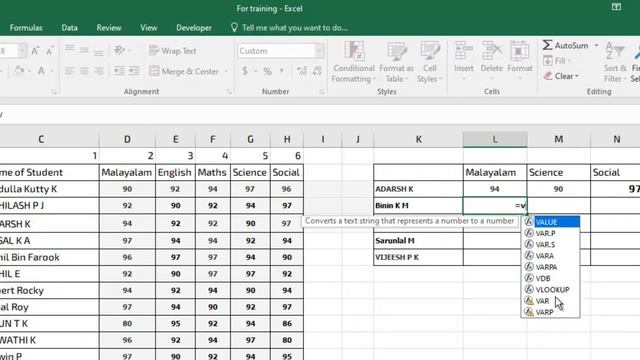Click the Binin K M cell
The width and height of the screenshot is (640, 360).
pos(418,206)
